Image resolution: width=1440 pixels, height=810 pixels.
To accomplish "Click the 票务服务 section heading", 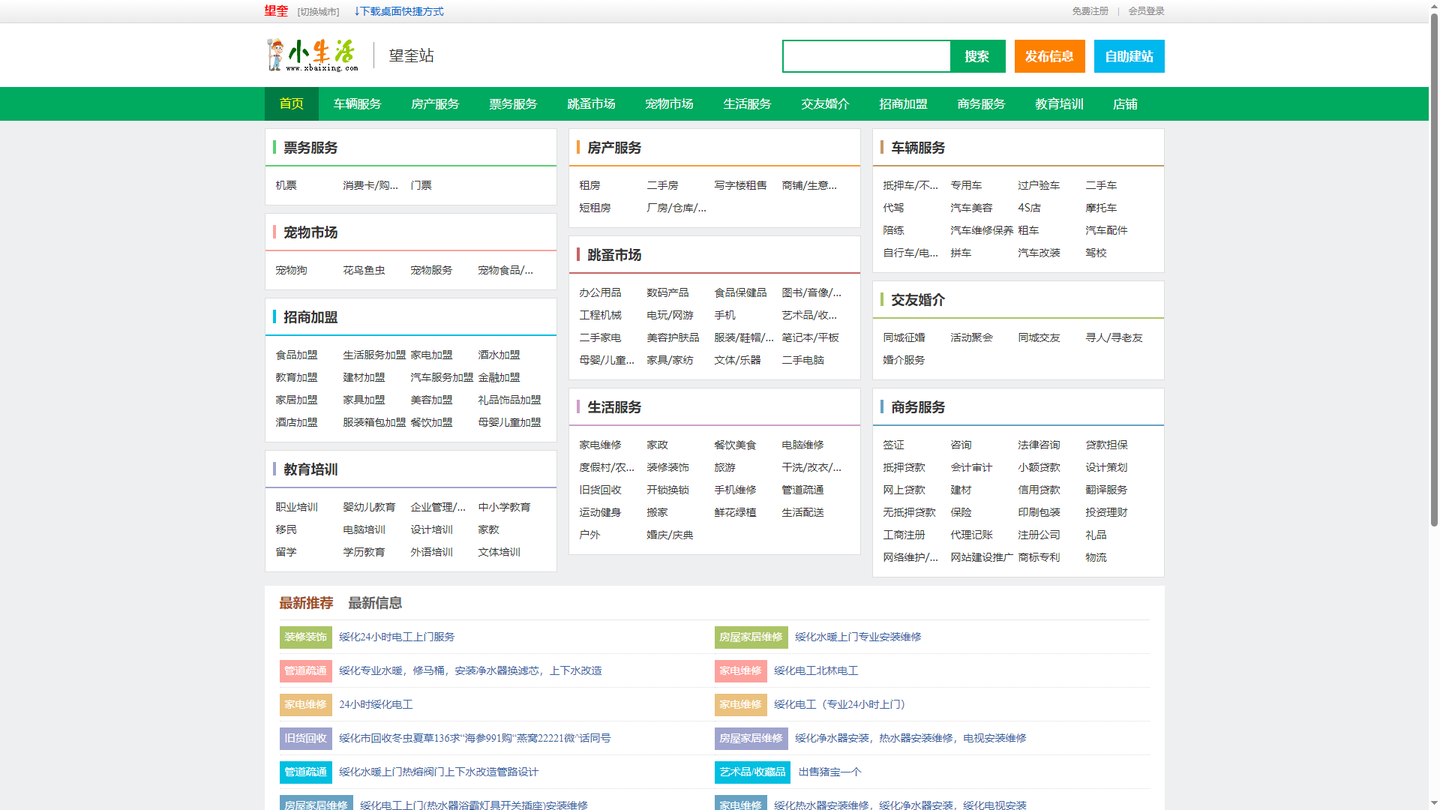I will point(310,148).
